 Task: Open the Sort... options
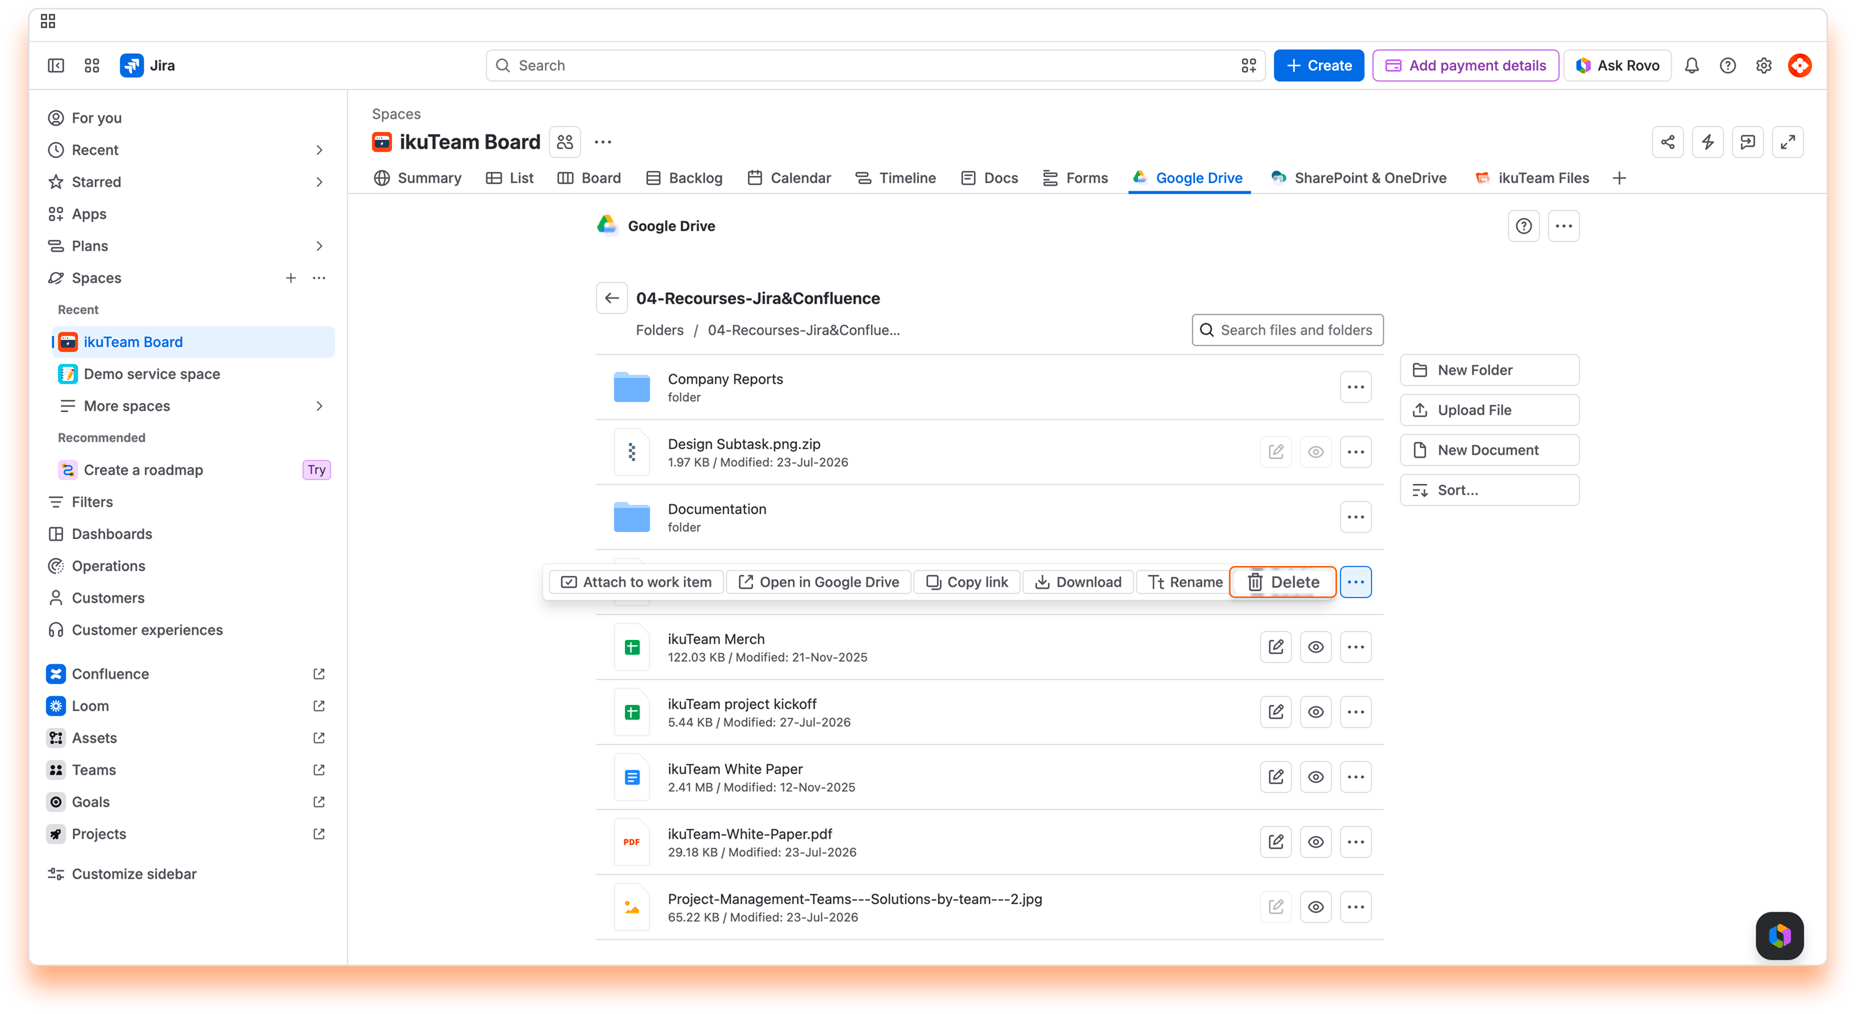[x=1489, y=490]
